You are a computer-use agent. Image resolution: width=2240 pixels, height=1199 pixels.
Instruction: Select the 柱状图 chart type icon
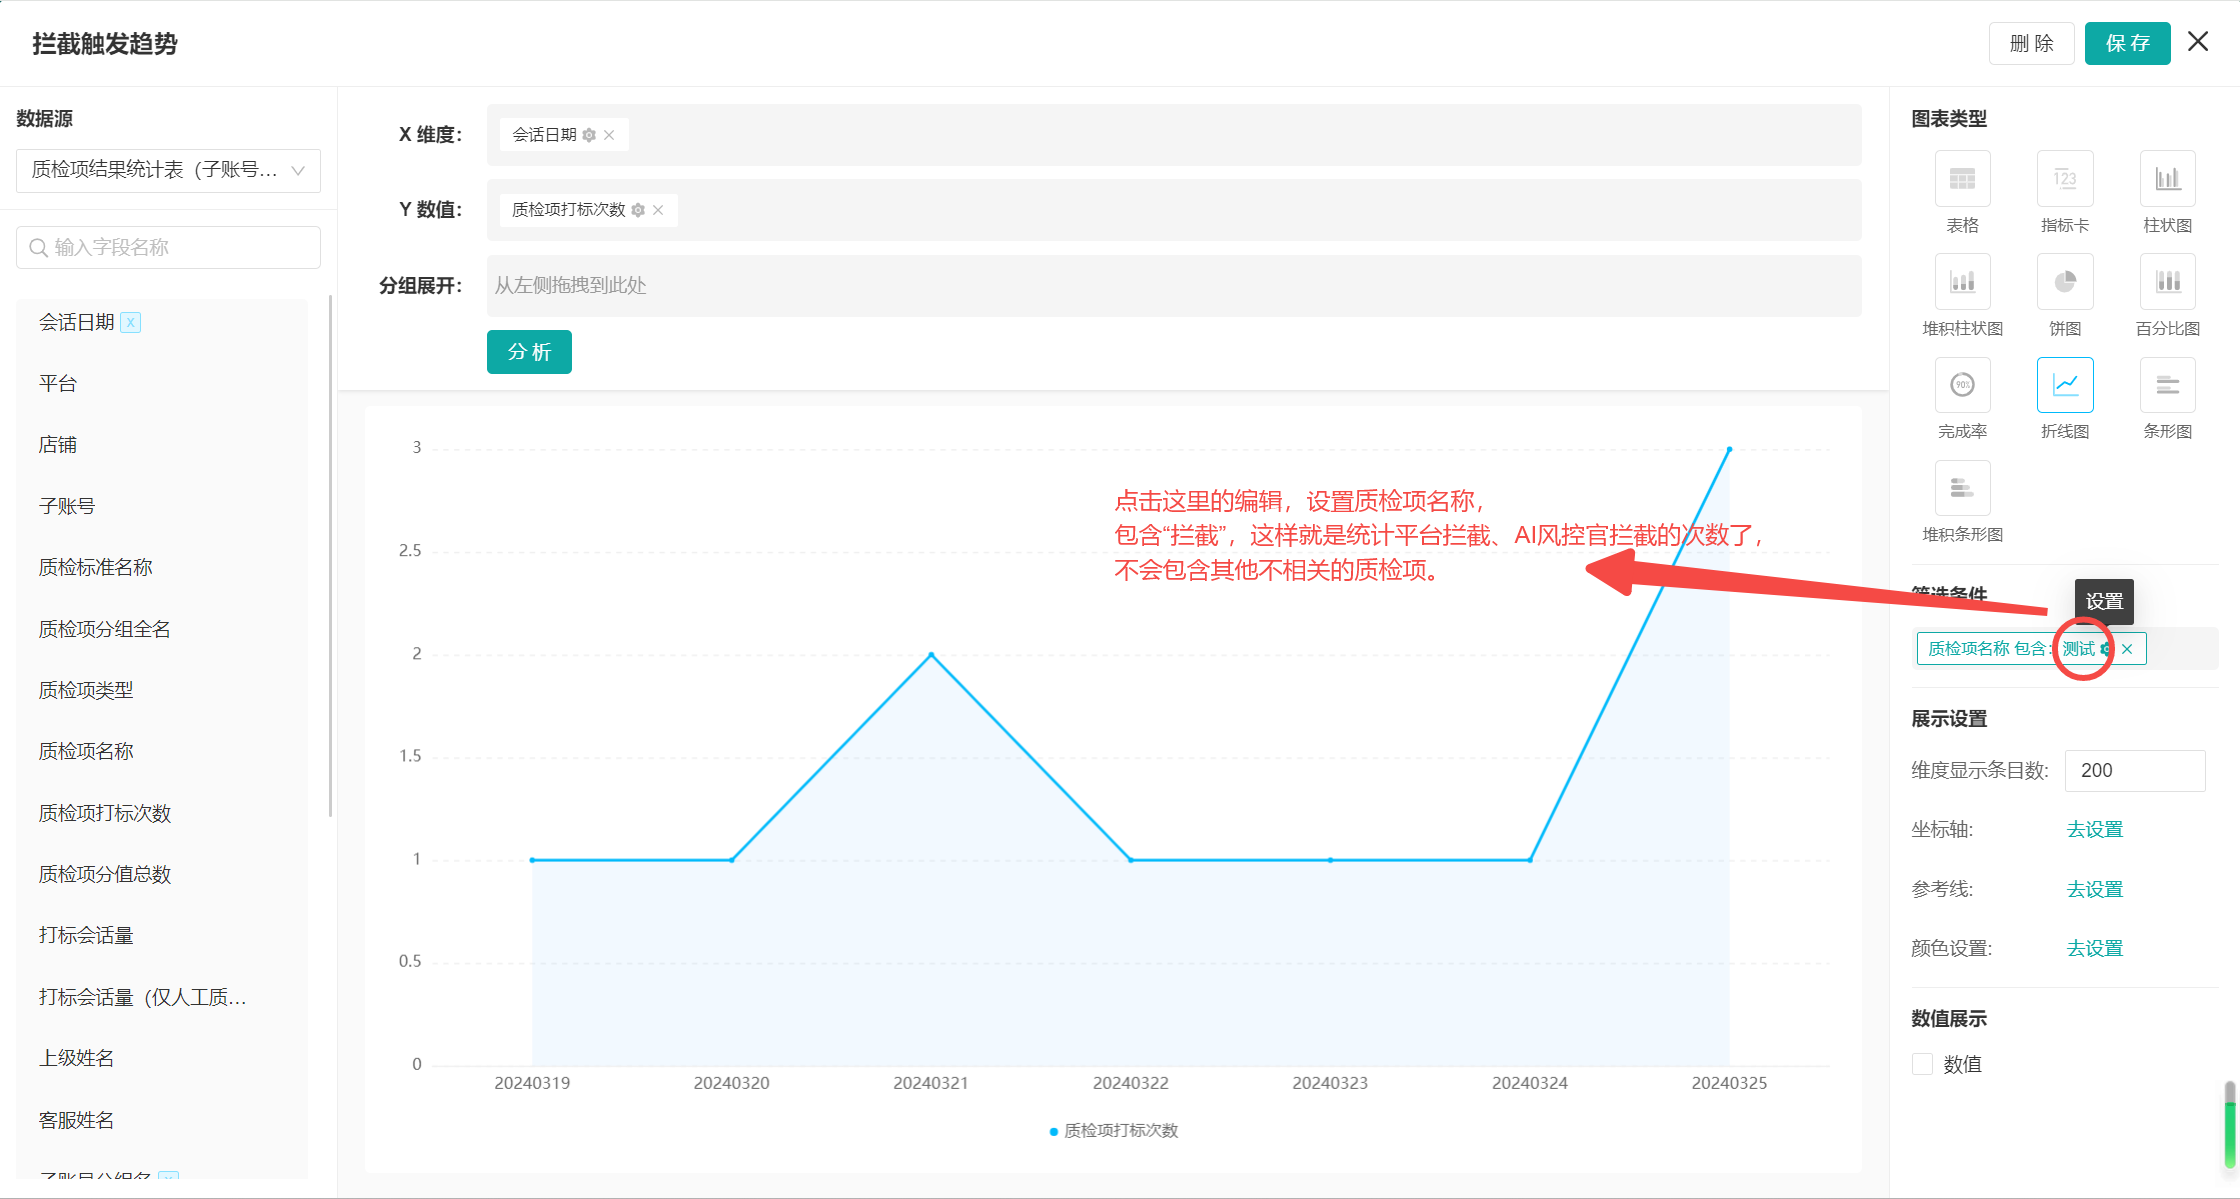click(2167, 179)
